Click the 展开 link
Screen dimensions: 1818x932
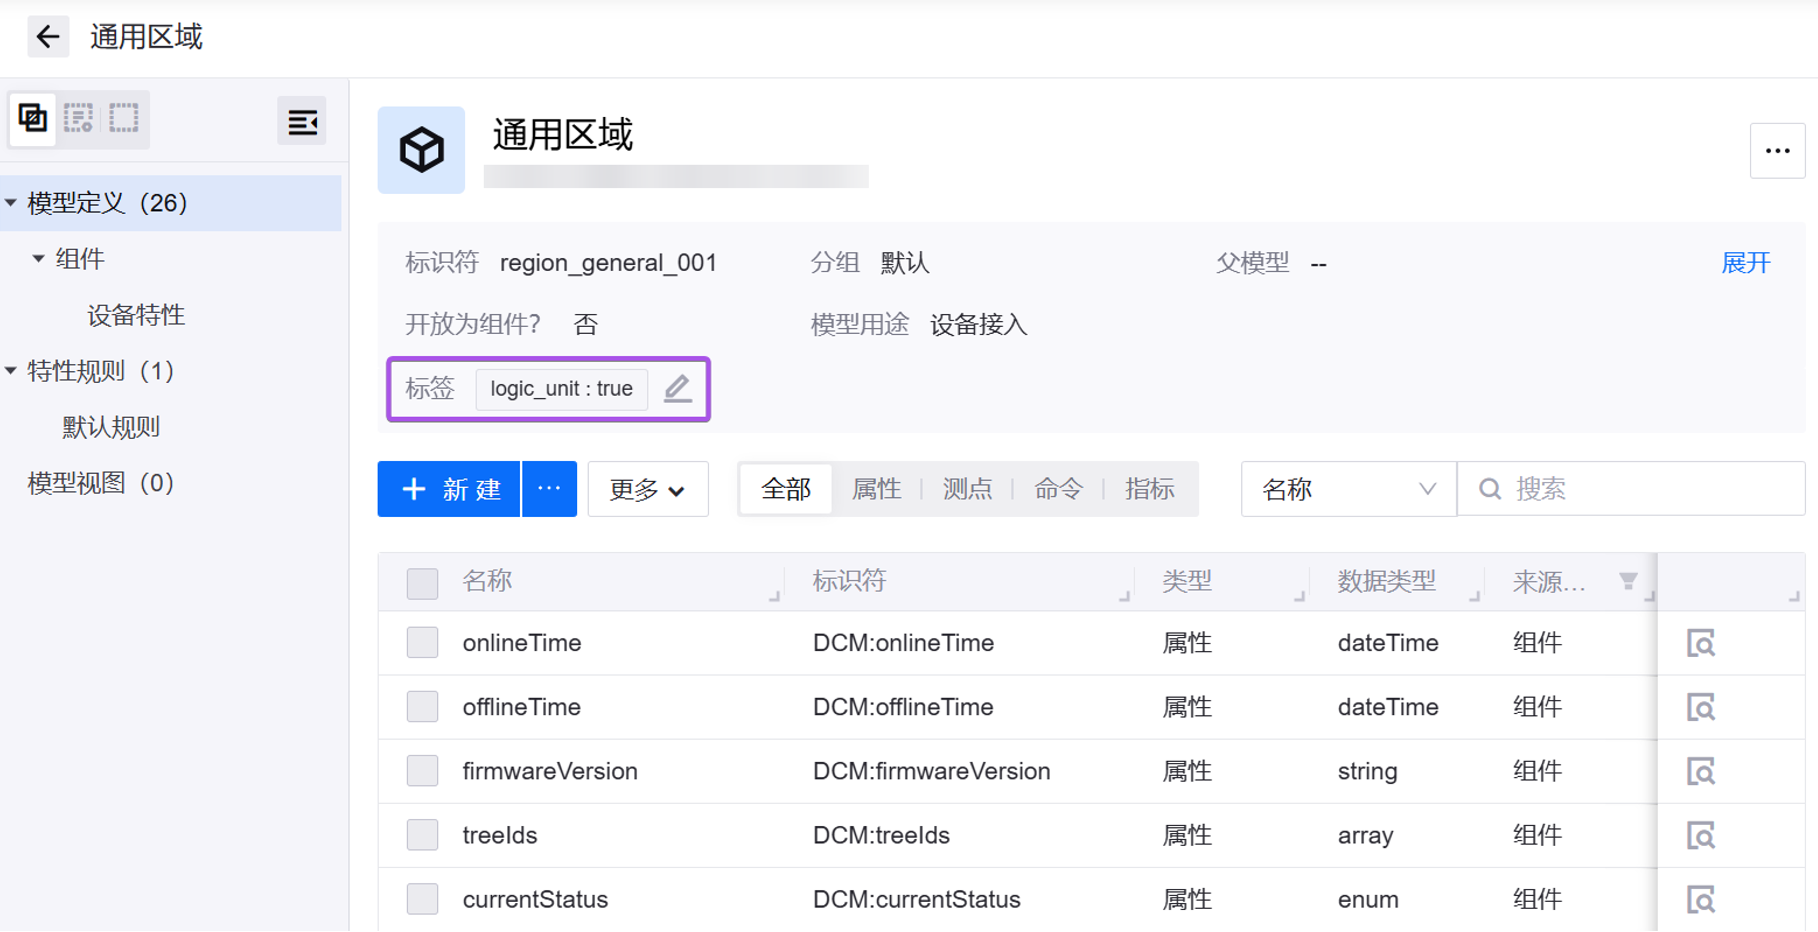click(1745, 263)
